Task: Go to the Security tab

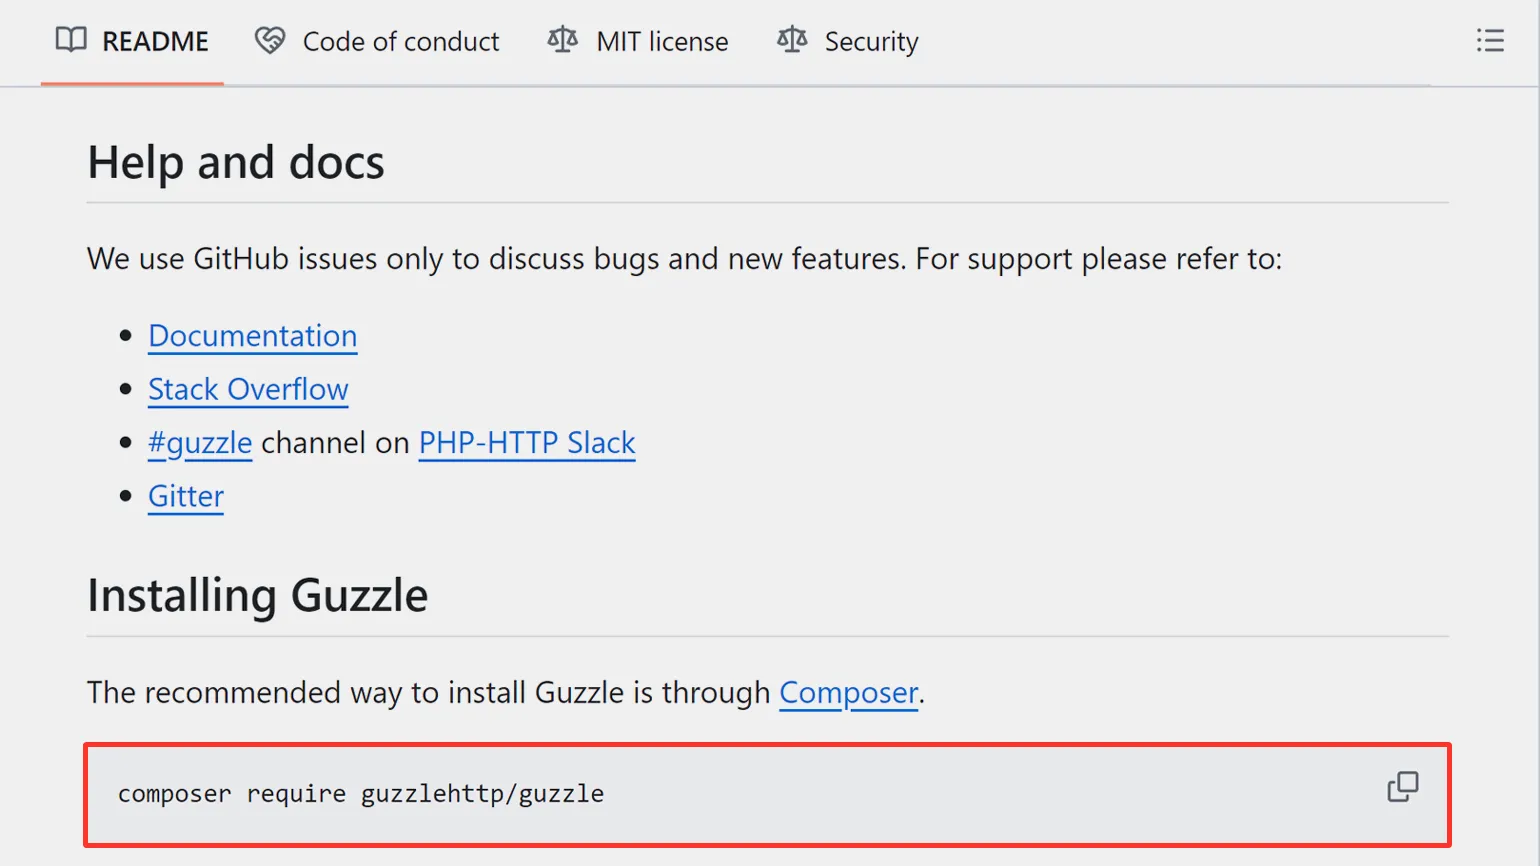Action: pyautogui.click(x=871, y=41)
